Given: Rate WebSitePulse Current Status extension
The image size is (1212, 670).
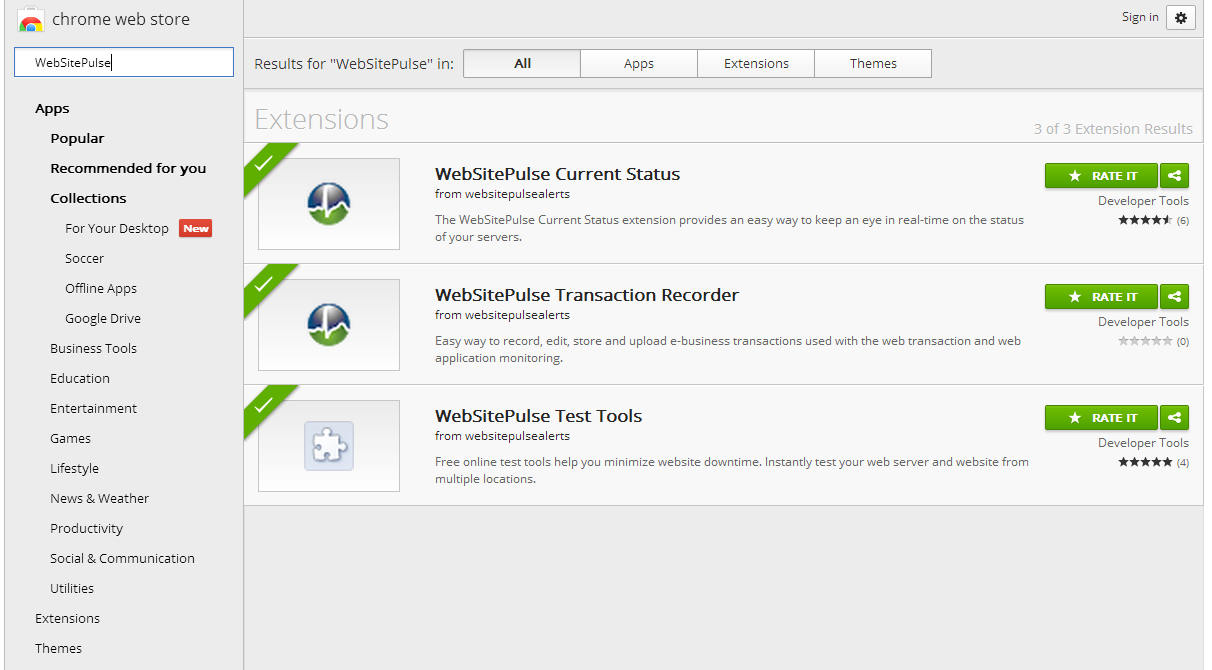Looking at the screenshot, I should [x=1101, y=175].
